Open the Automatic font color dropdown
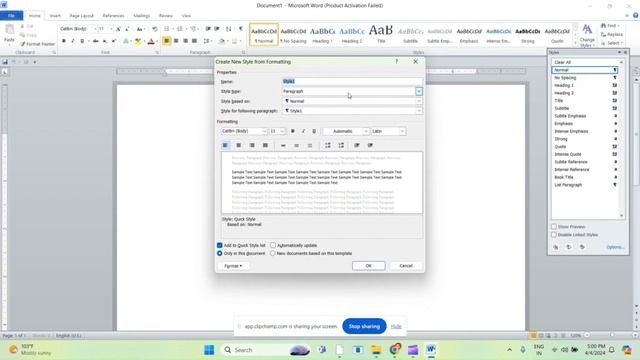This screenshot has height=360, width=640. coord(366,131)
